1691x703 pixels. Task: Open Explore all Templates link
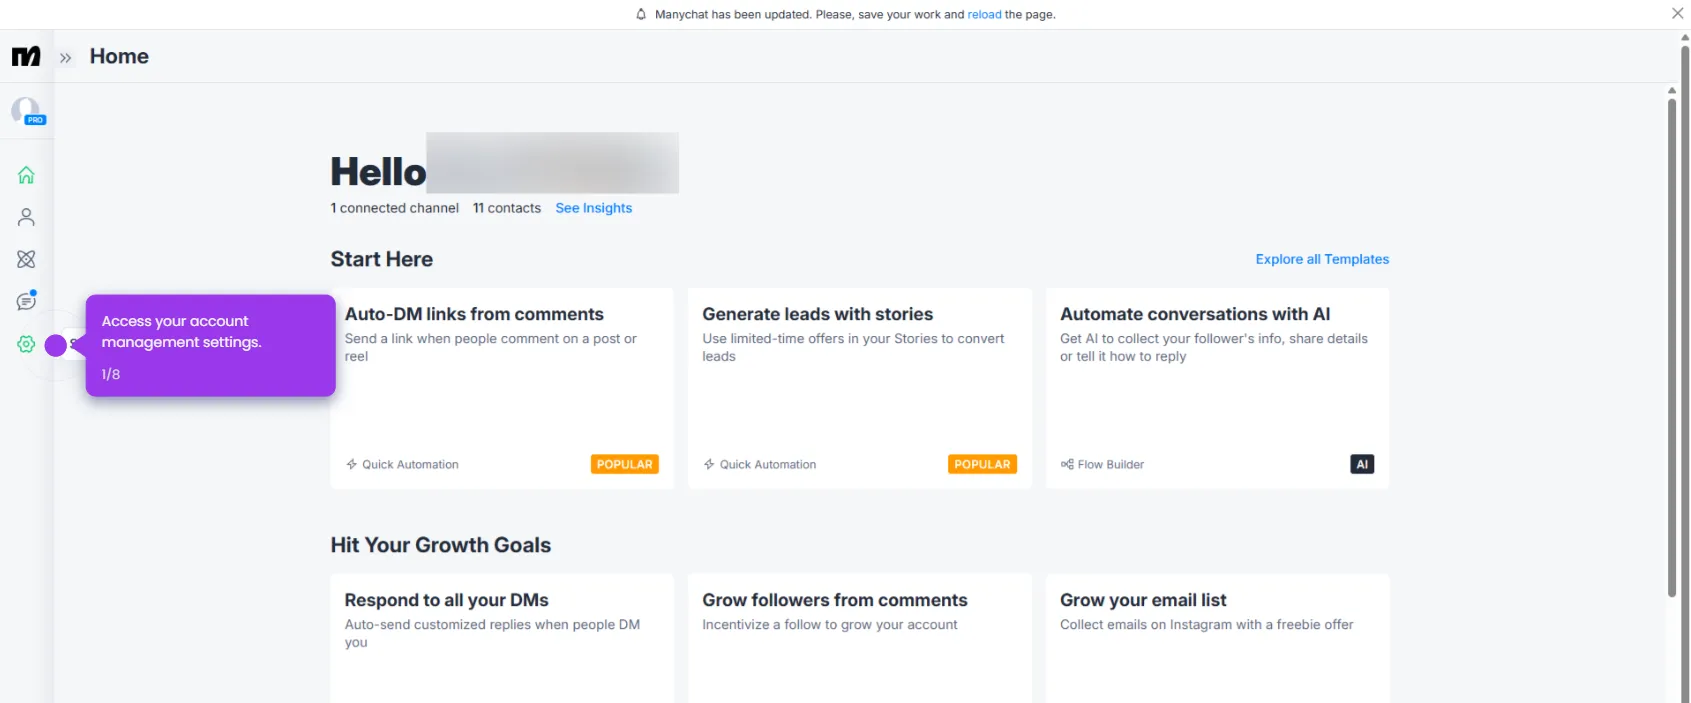point(1322,259)
